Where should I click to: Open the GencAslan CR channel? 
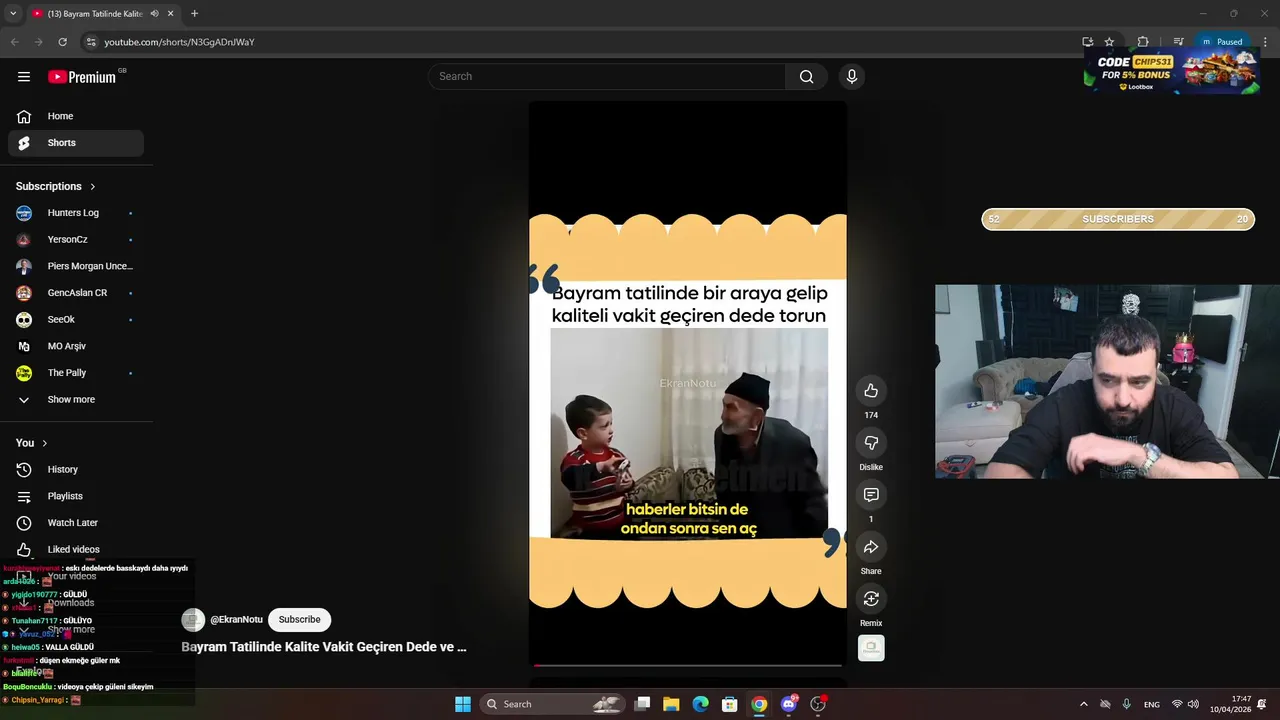[x=76, y=293]
